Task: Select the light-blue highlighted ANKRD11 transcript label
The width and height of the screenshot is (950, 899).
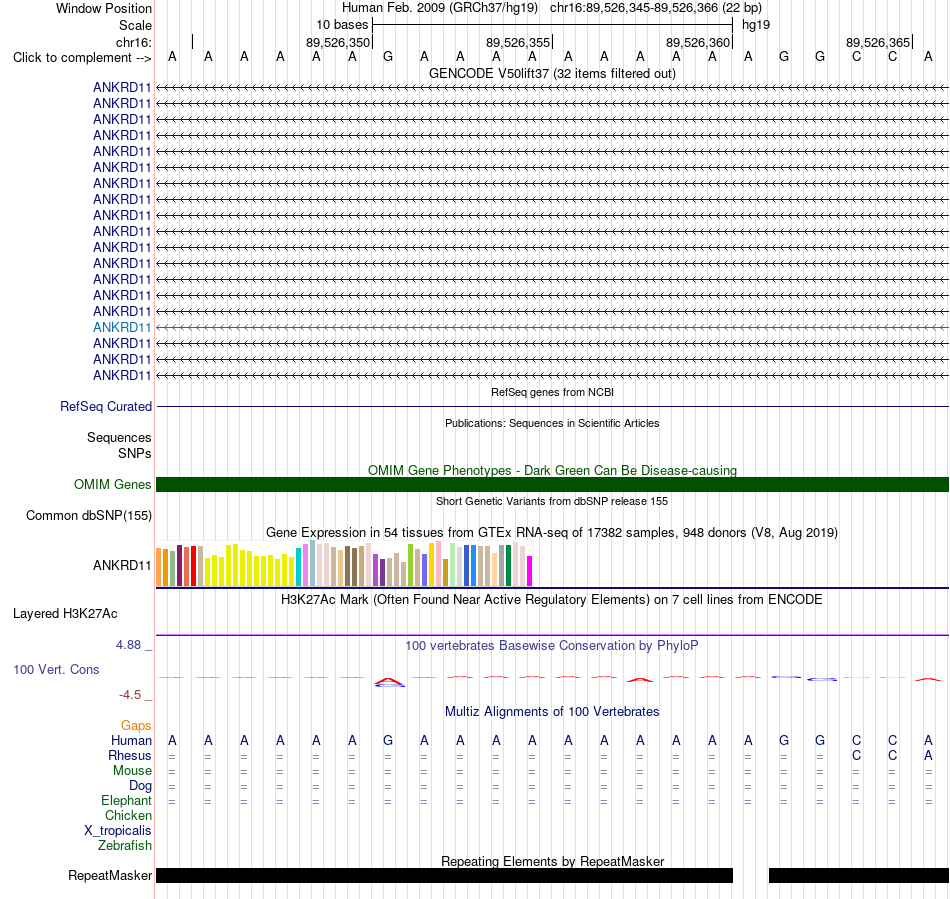Action: pos(122,328)
